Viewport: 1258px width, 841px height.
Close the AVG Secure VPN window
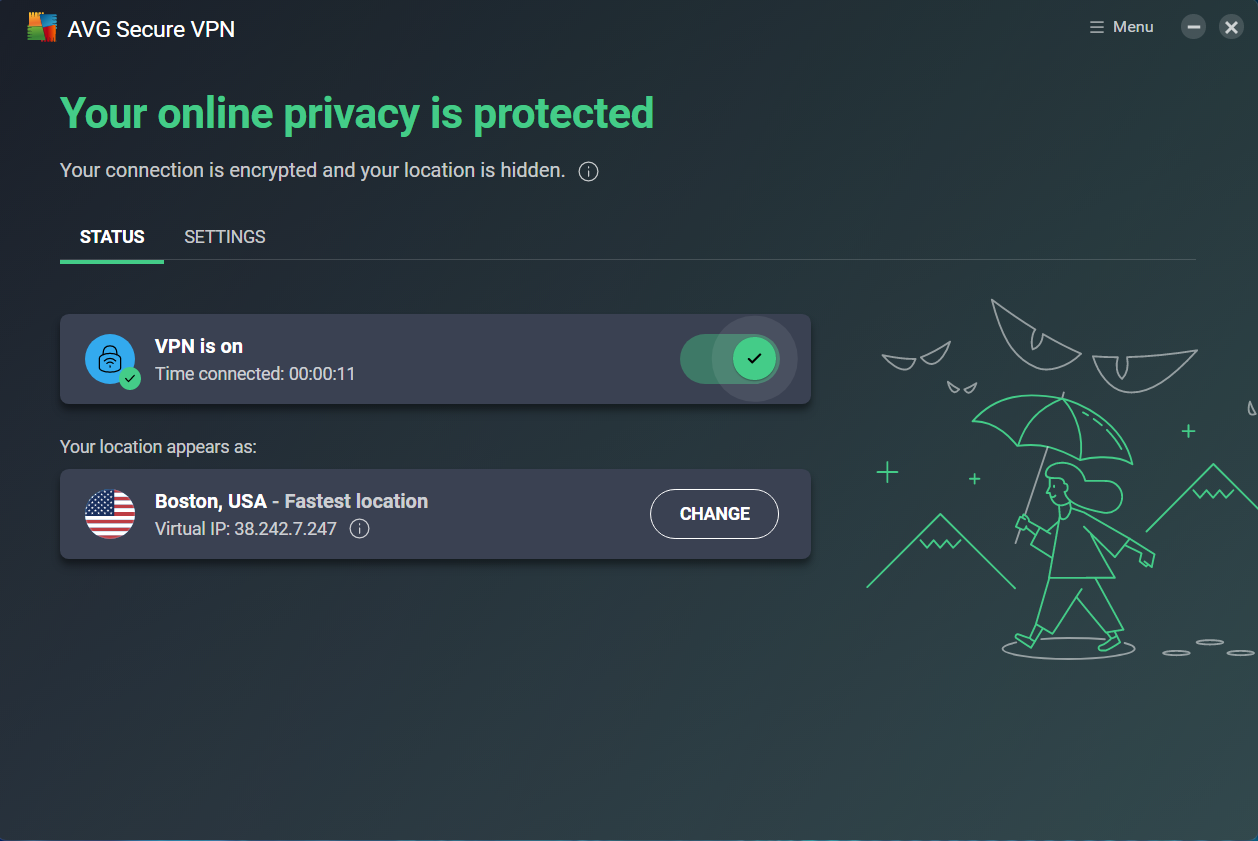click(1231, 27)
